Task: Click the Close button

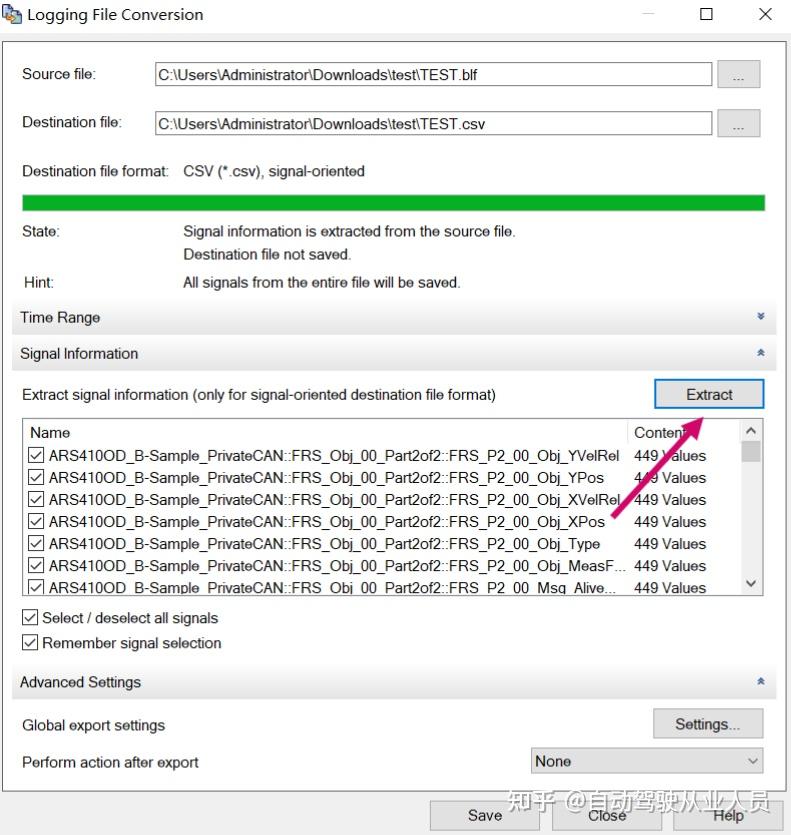Action: (x=607, y=815)
